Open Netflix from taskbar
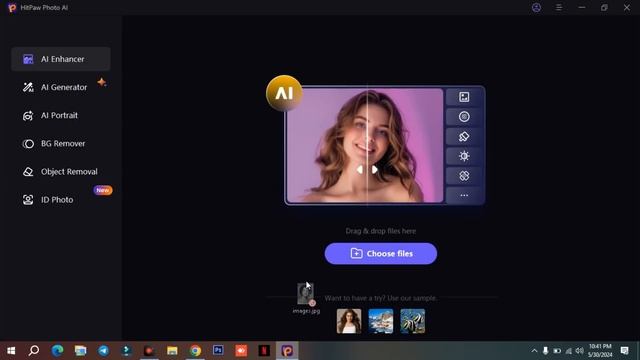The image size is (640, 360). click(x=264, y=351)
